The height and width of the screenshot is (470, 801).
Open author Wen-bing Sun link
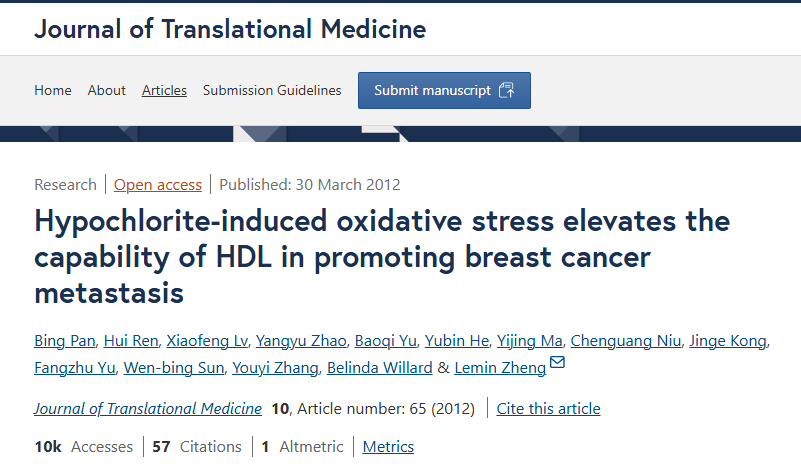pyautogui.click(x=174, y=368)
